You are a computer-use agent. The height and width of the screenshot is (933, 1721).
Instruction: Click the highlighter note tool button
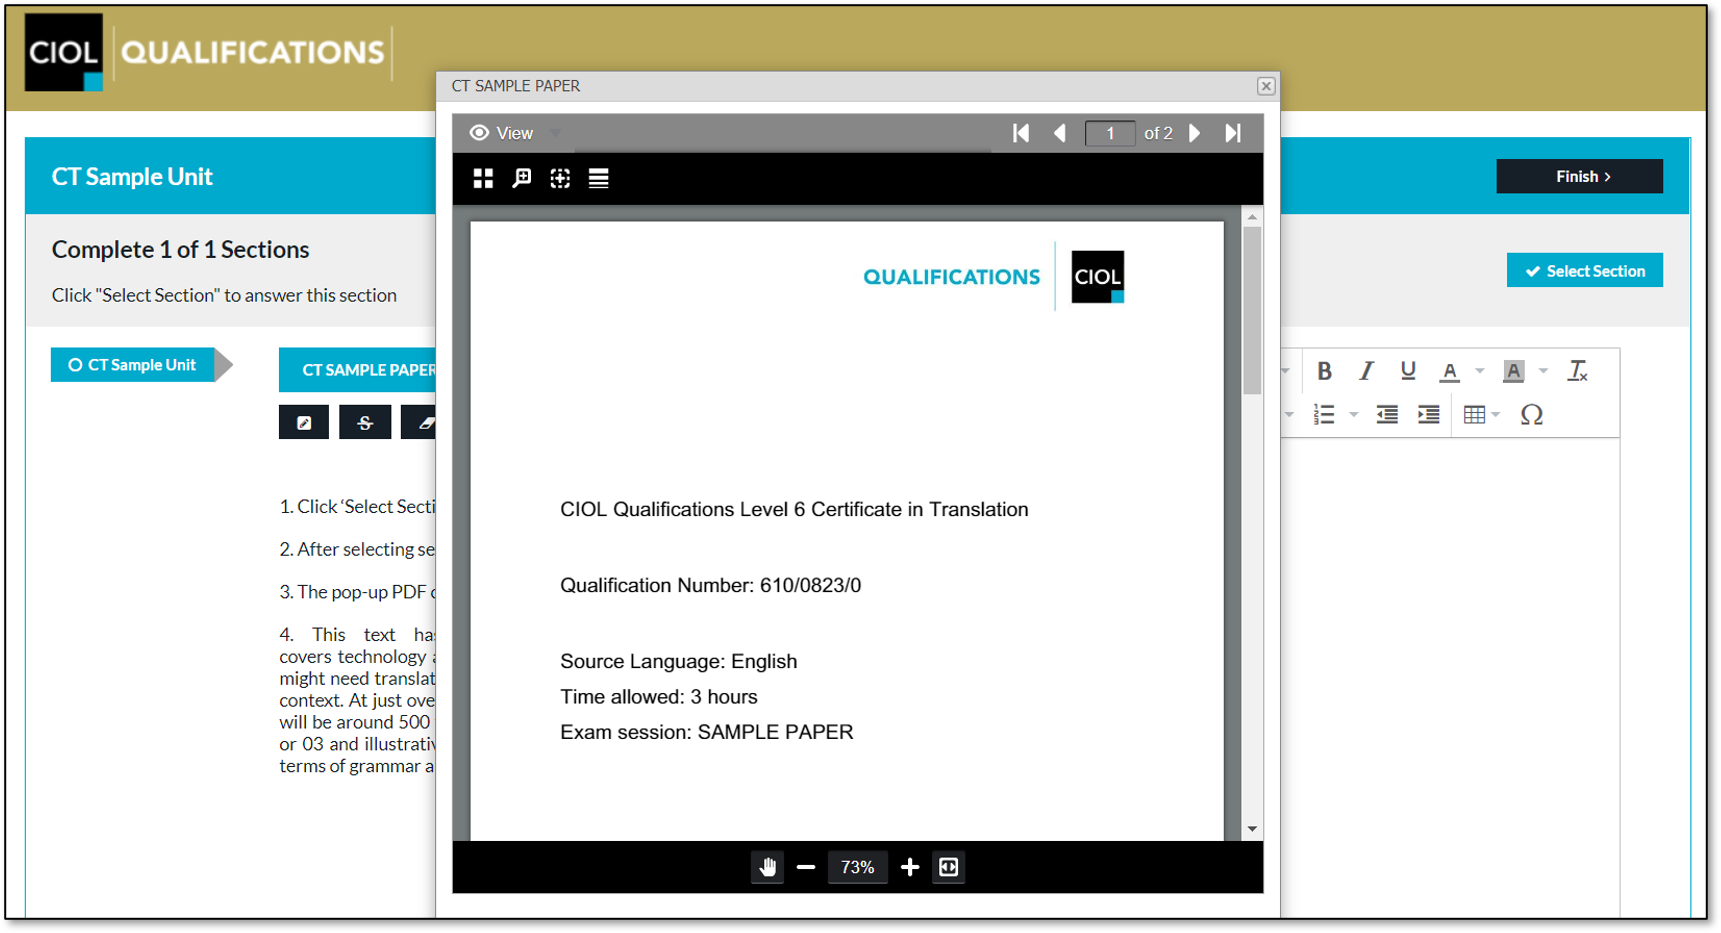click(304, 422)
